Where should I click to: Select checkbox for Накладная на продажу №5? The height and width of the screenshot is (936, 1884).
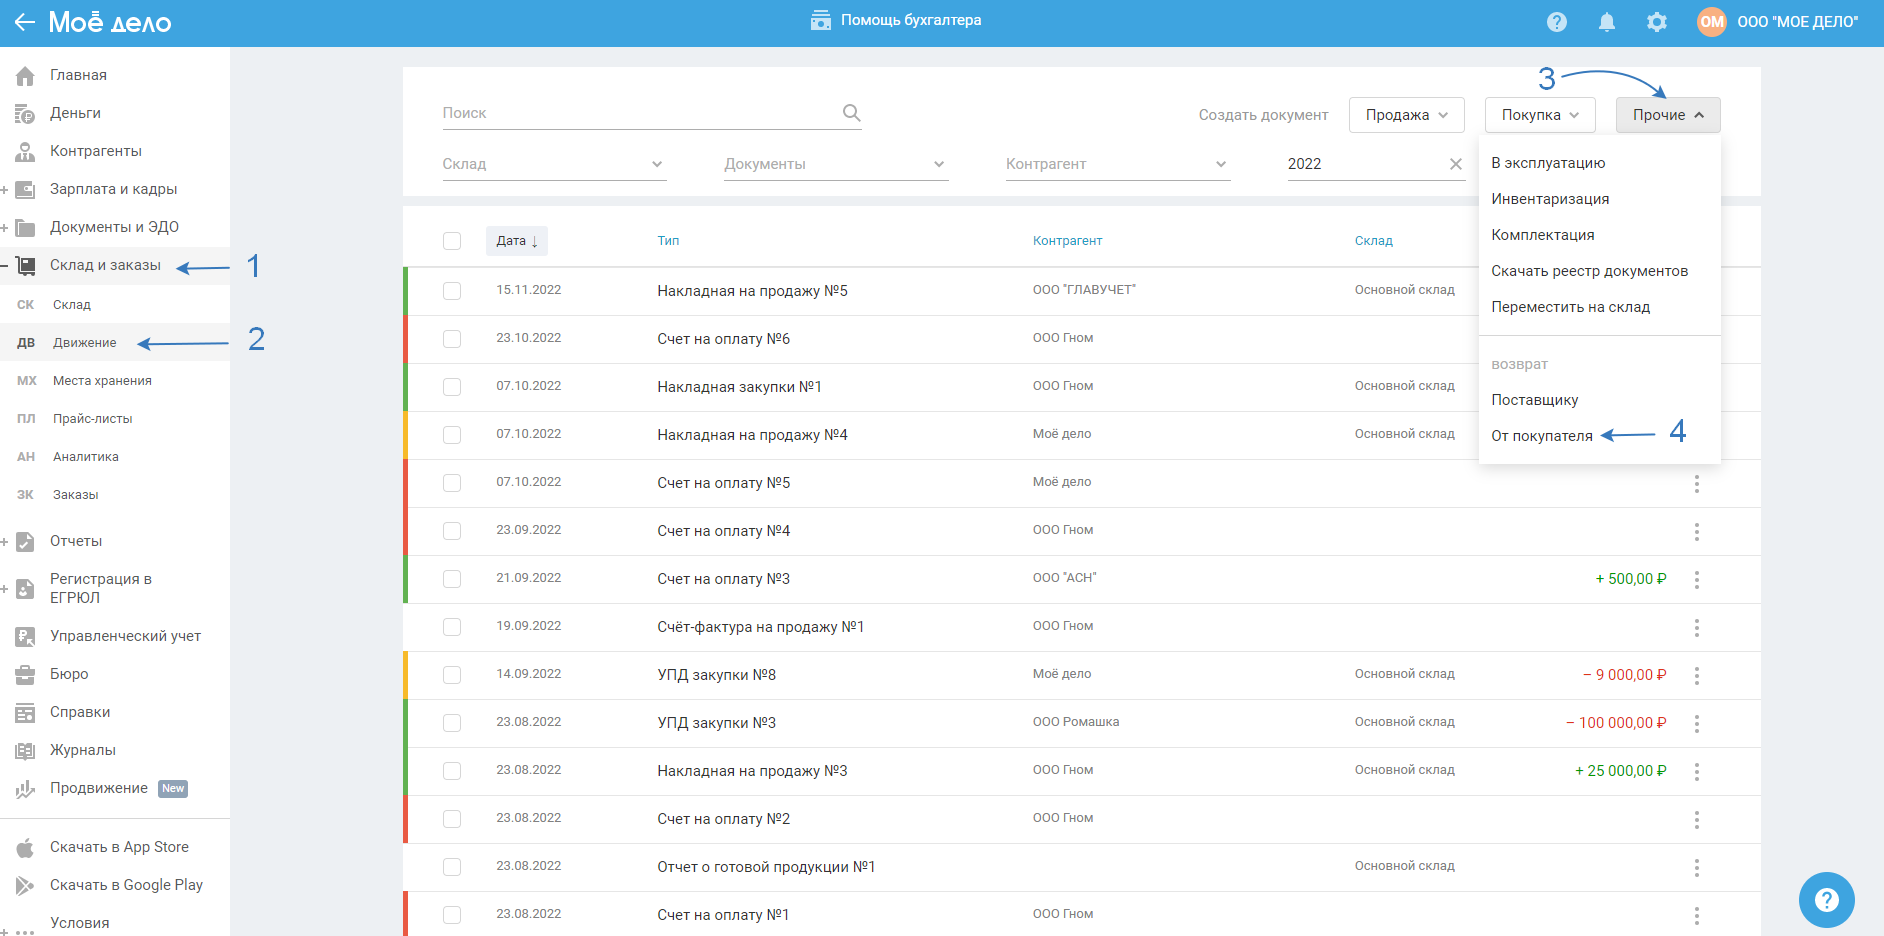point(452,291)
